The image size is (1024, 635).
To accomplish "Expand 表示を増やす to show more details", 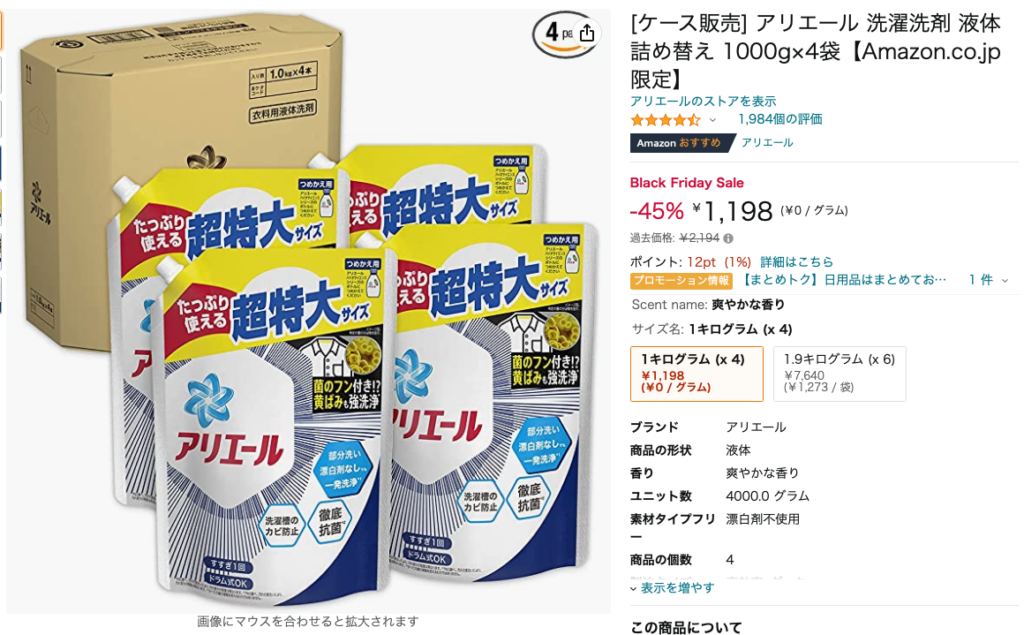I will coord(672,588).
